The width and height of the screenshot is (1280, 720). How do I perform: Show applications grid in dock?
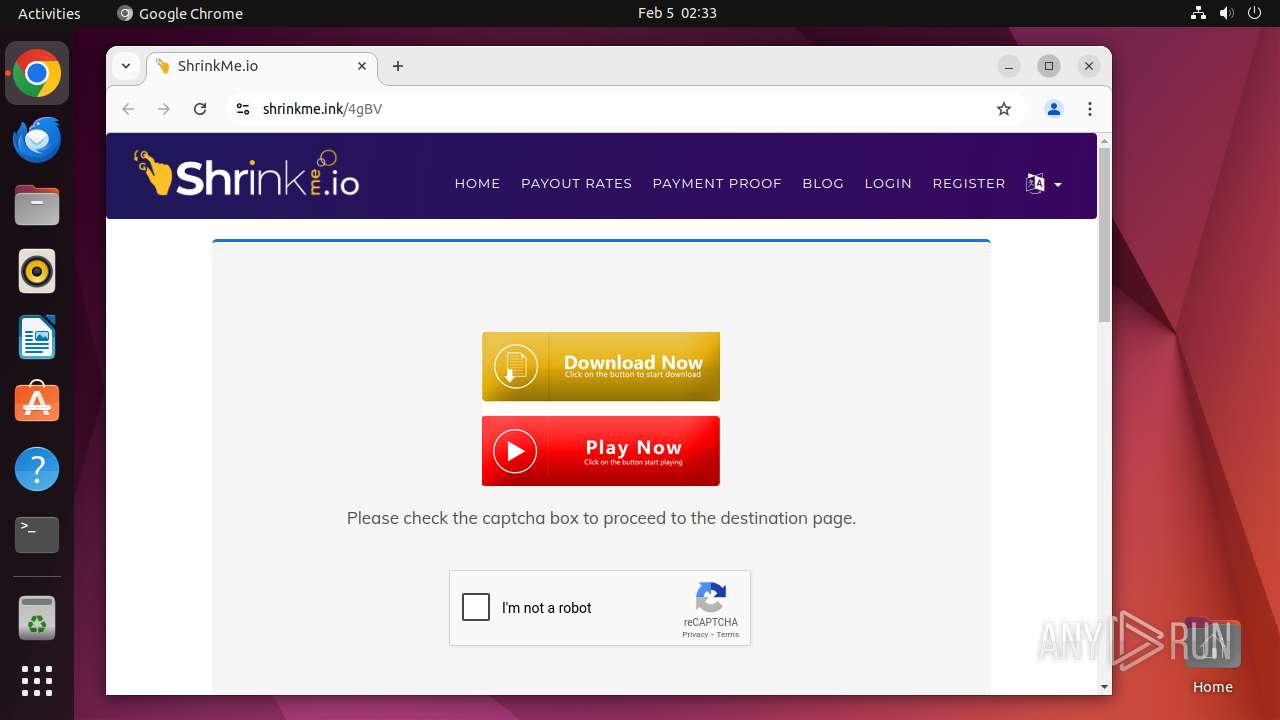[37, 681]
